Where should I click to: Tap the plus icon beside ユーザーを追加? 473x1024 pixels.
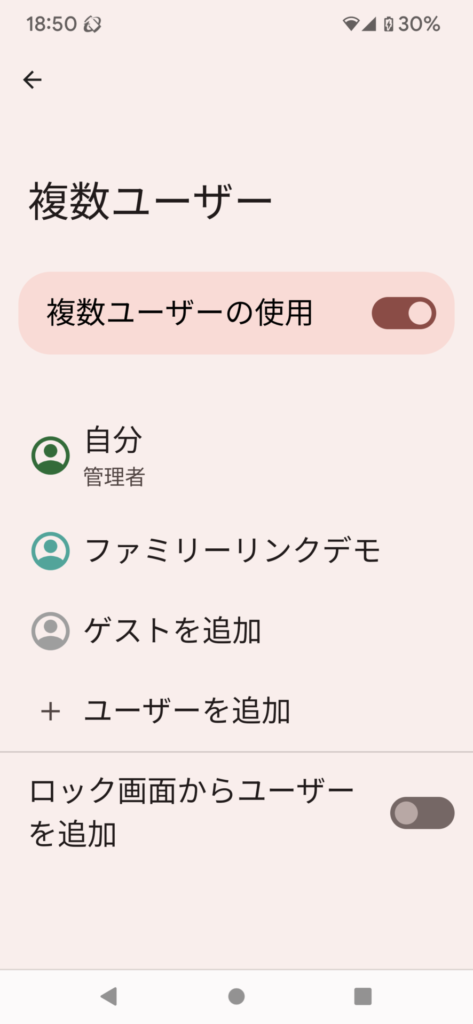(x=50, y=711)
